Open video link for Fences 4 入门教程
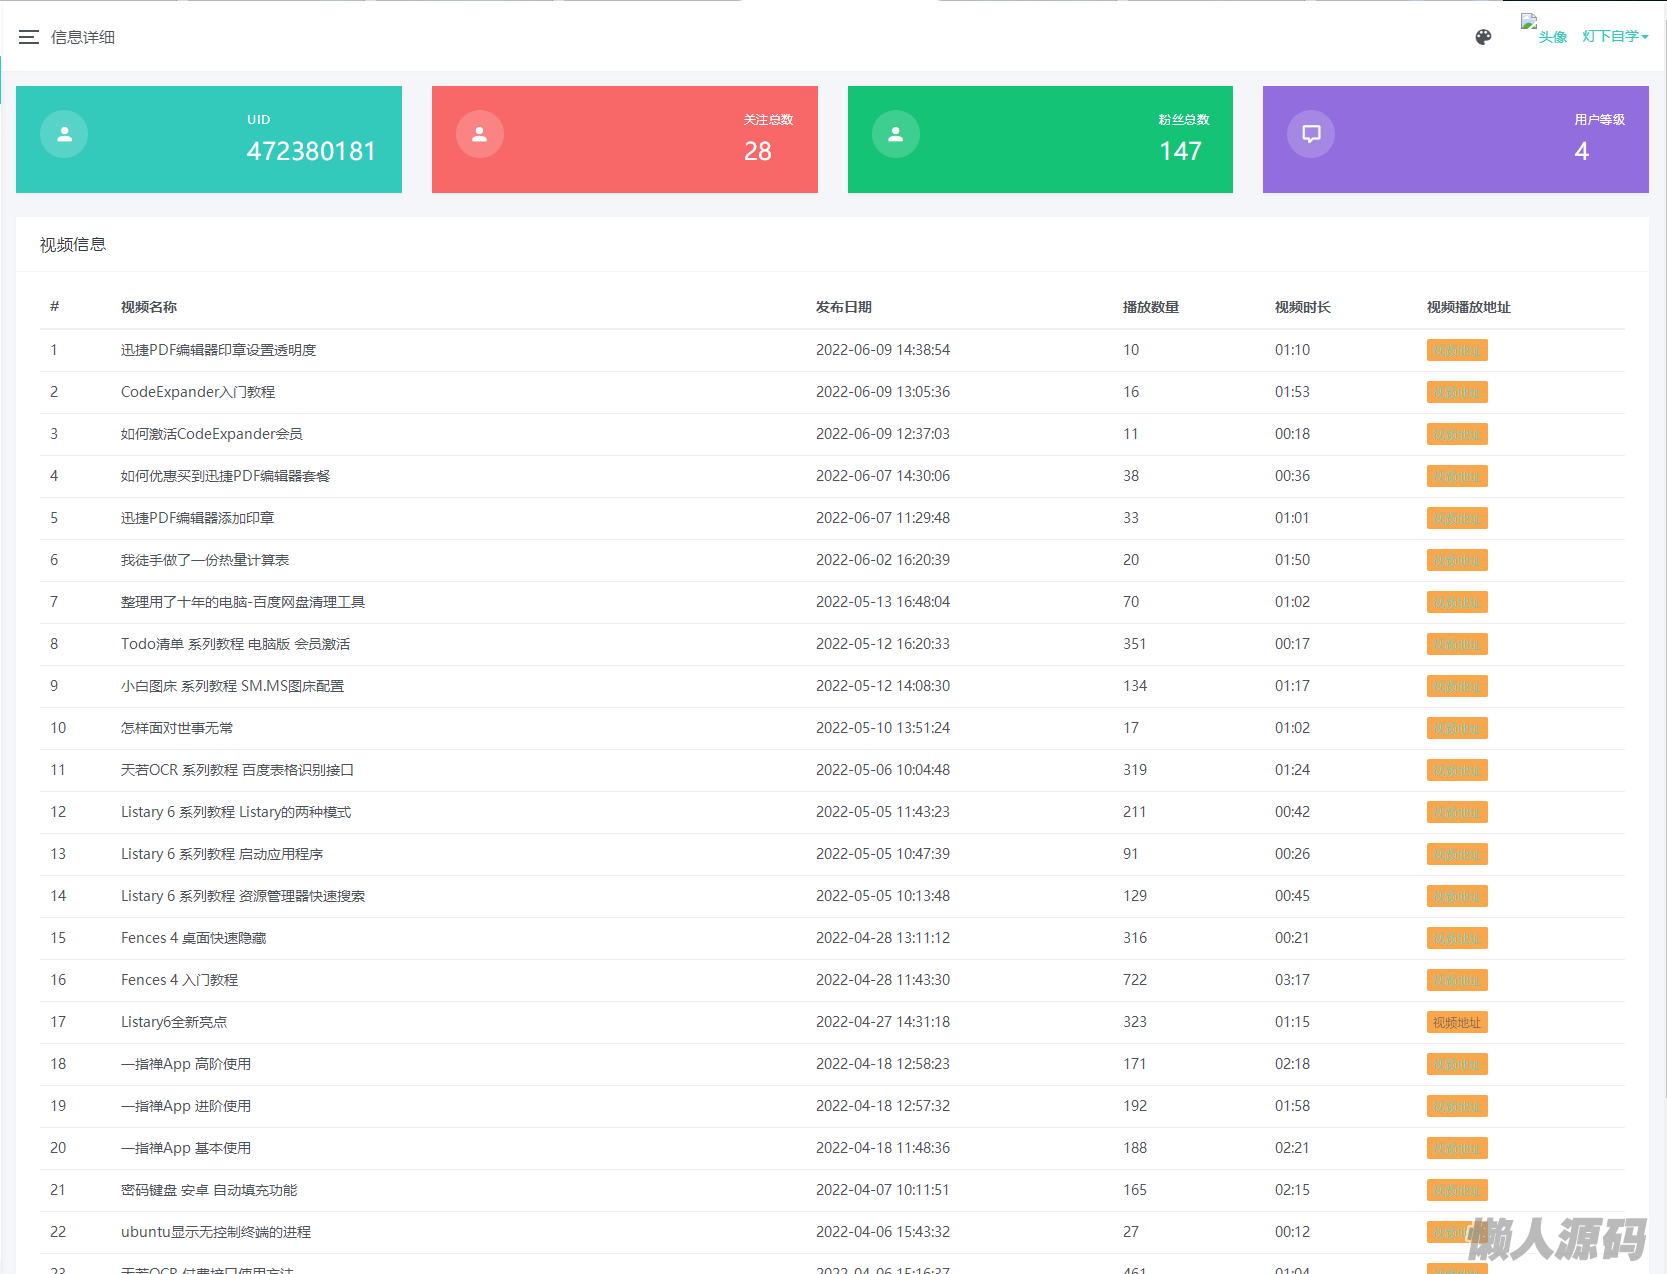 [1456, 980]
